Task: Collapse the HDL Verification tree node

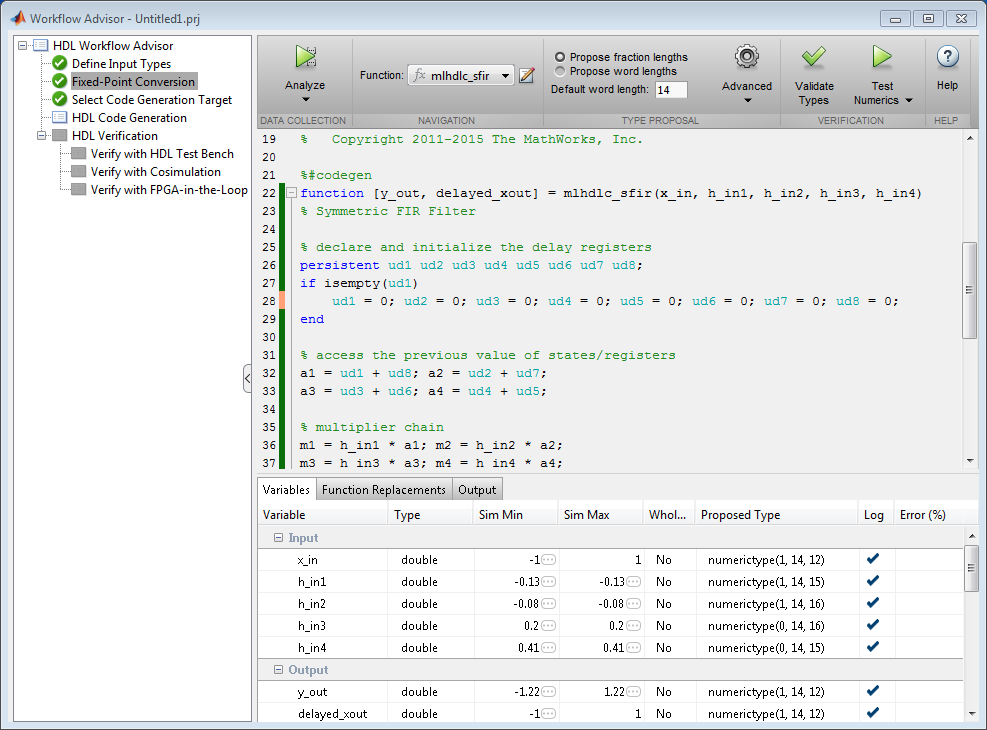Action: pos(42,136)
